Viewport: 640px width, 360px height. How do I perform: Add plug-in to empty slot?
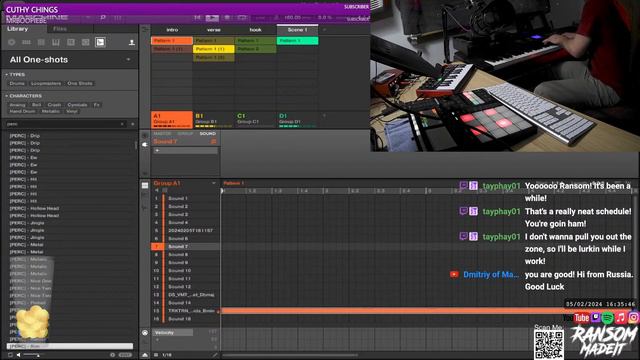pos(185,151)
